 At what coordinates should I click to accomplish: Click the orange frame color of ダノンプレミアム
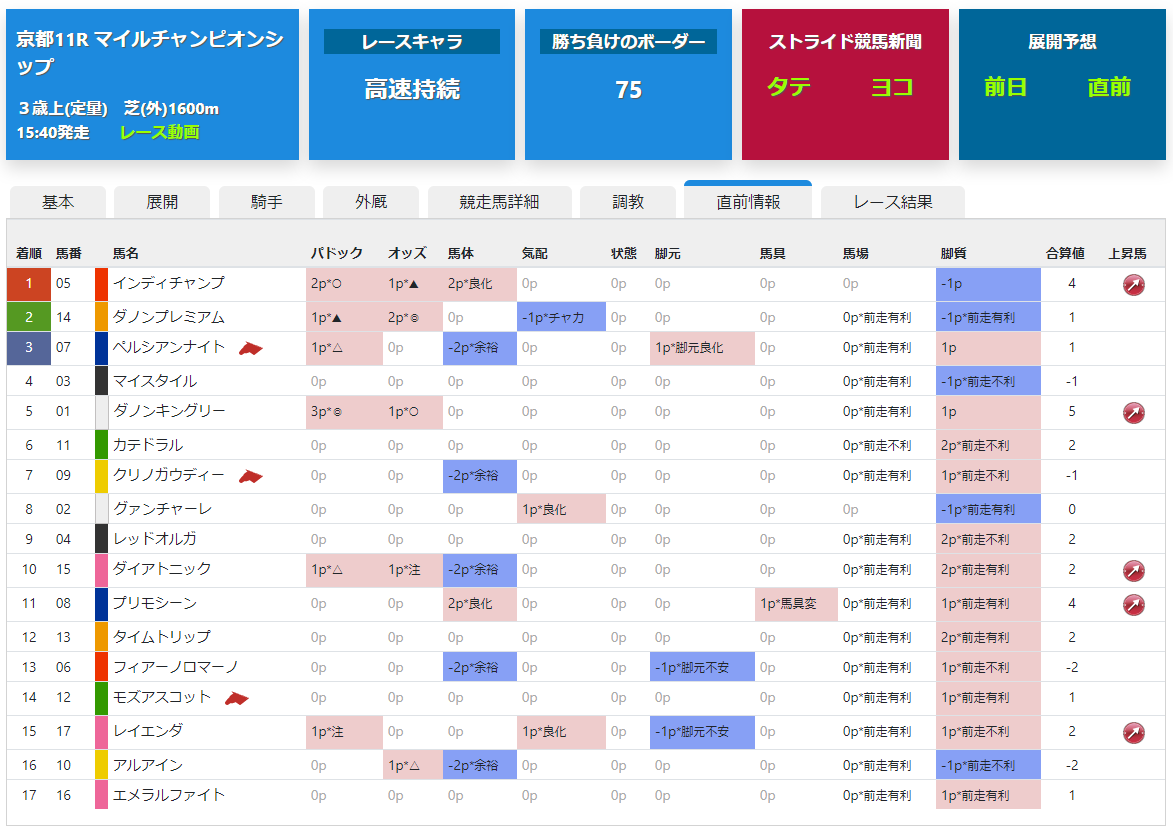click(x=102, y=317)
